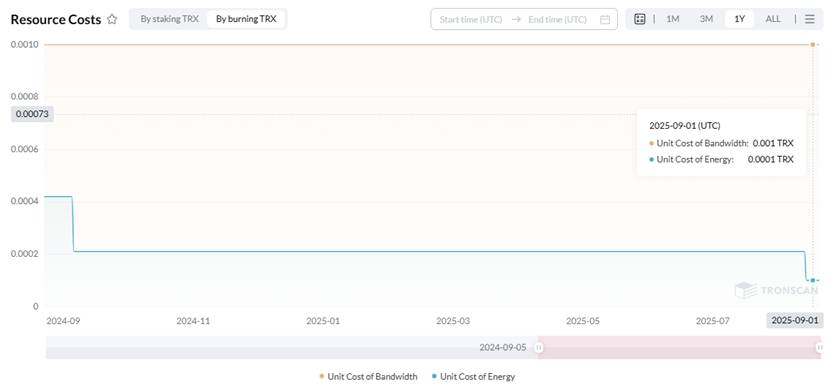Viewport: 831px width, 387px height.
Task: Show the ALL time range
Action: pos(773,19)
